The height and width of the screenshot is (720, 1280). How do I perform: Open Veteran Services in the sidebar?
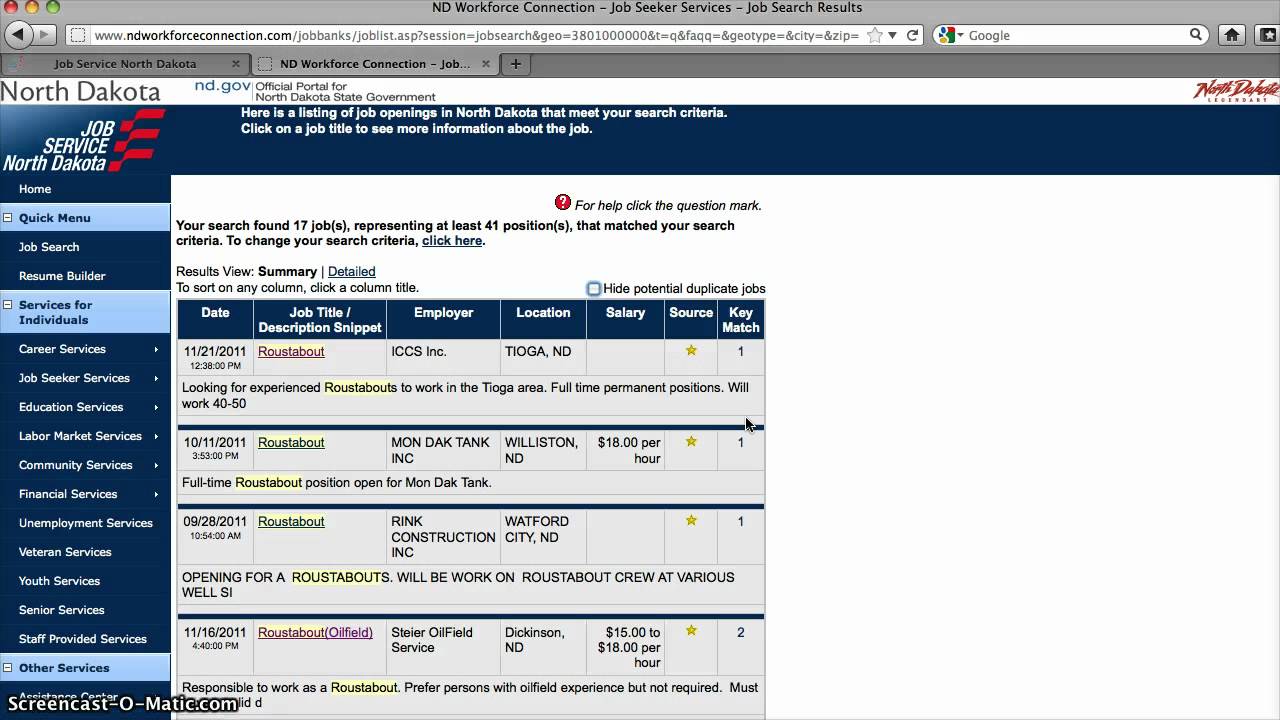click(x=65, y=552)
